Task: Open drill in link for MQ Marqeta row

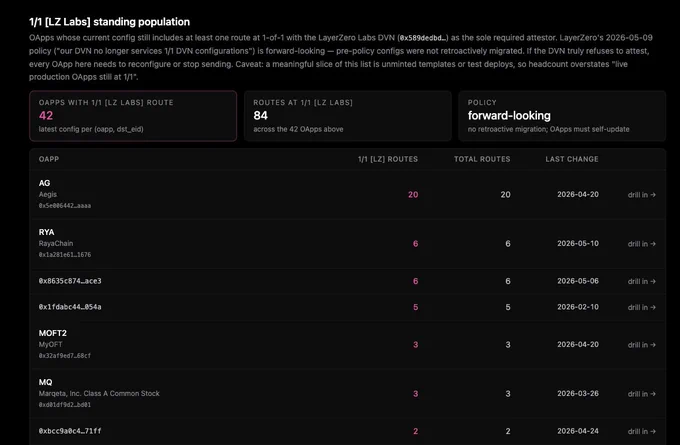Action: [641, 394]
